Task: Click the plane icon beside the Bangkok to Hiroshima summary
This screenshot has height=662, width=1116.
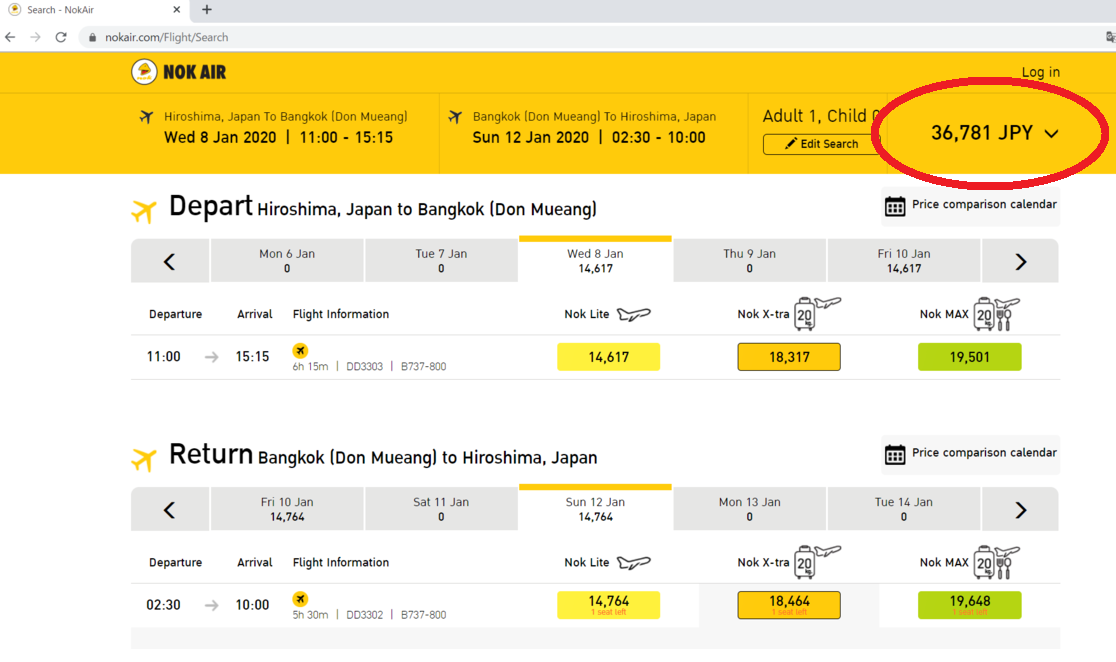Action: click(x=456, y=117)
